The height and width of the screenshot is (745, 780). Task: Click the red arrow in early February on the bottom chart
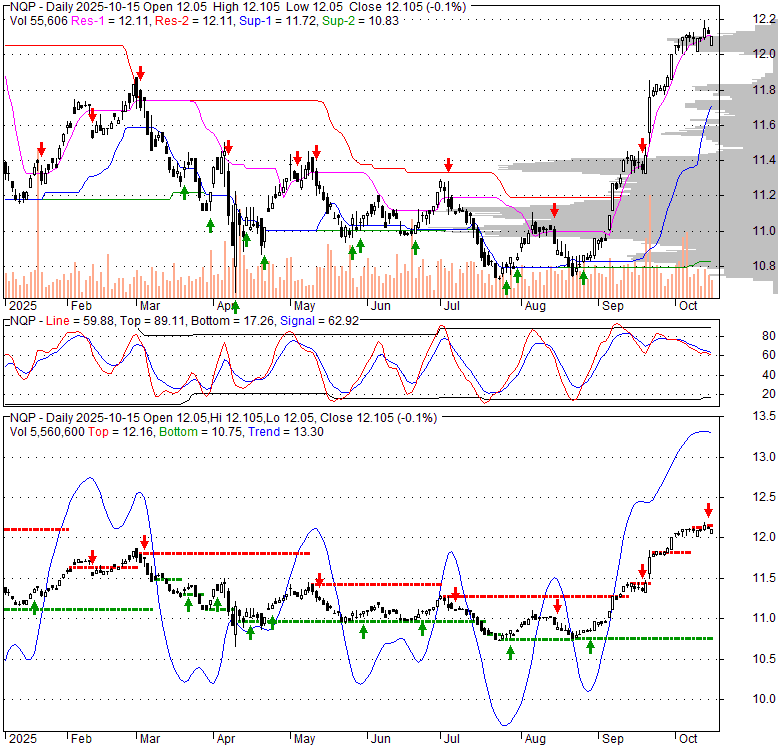92,557
